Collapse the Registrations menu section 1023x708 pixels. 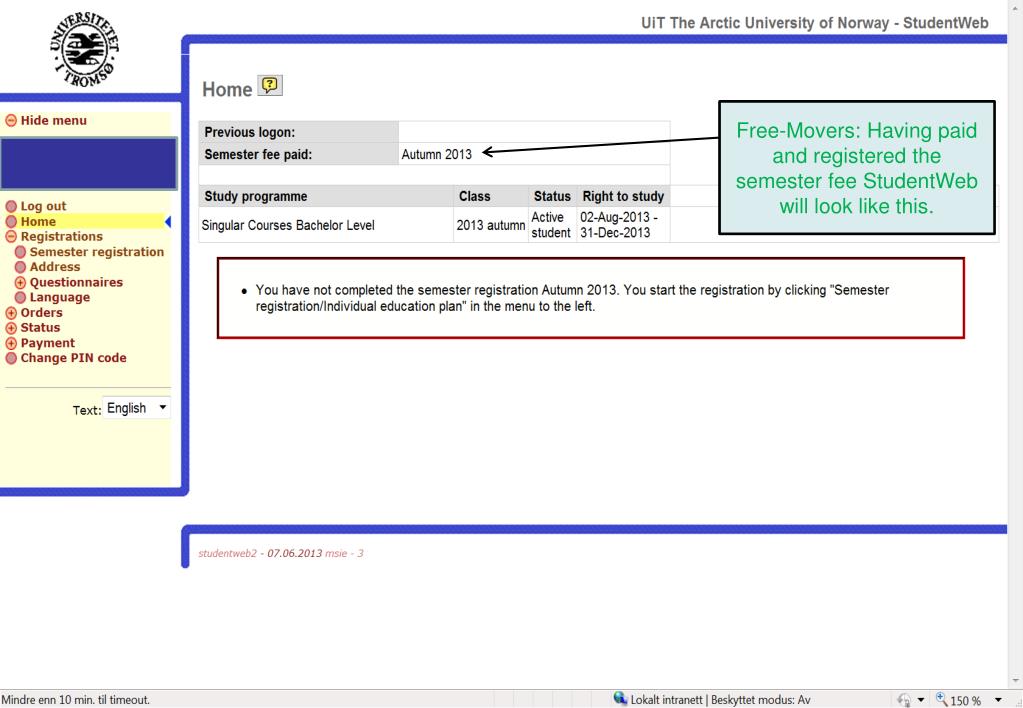10,235
